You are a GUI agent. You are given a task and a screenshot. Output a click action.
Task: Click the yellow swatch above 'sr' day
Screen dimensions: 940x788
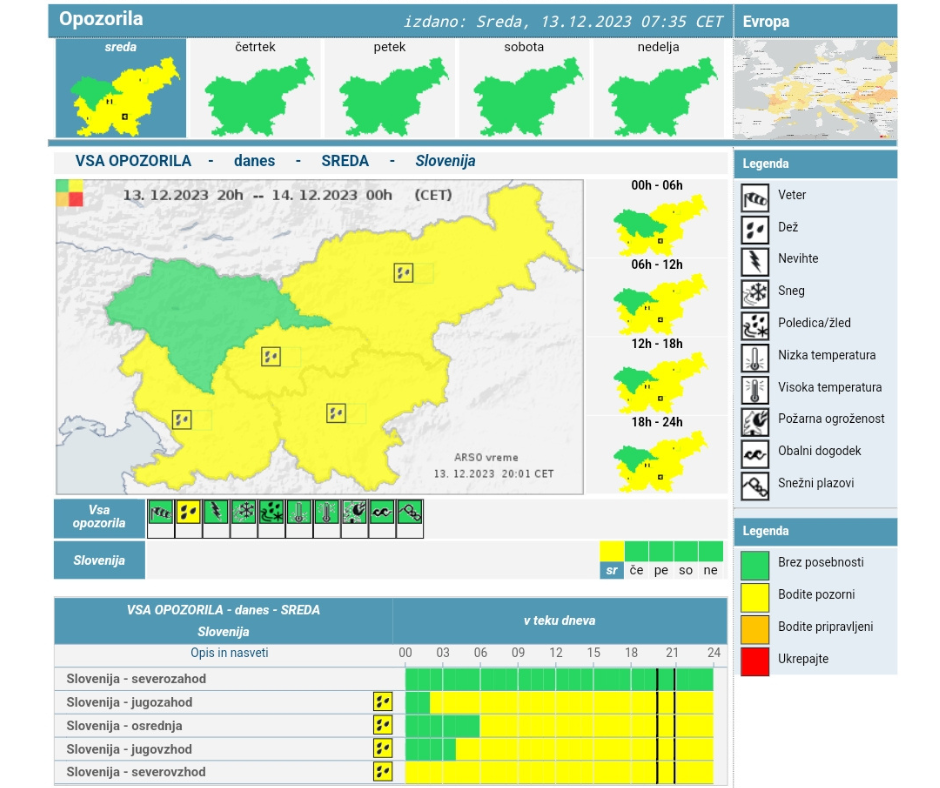click(611, 551)
